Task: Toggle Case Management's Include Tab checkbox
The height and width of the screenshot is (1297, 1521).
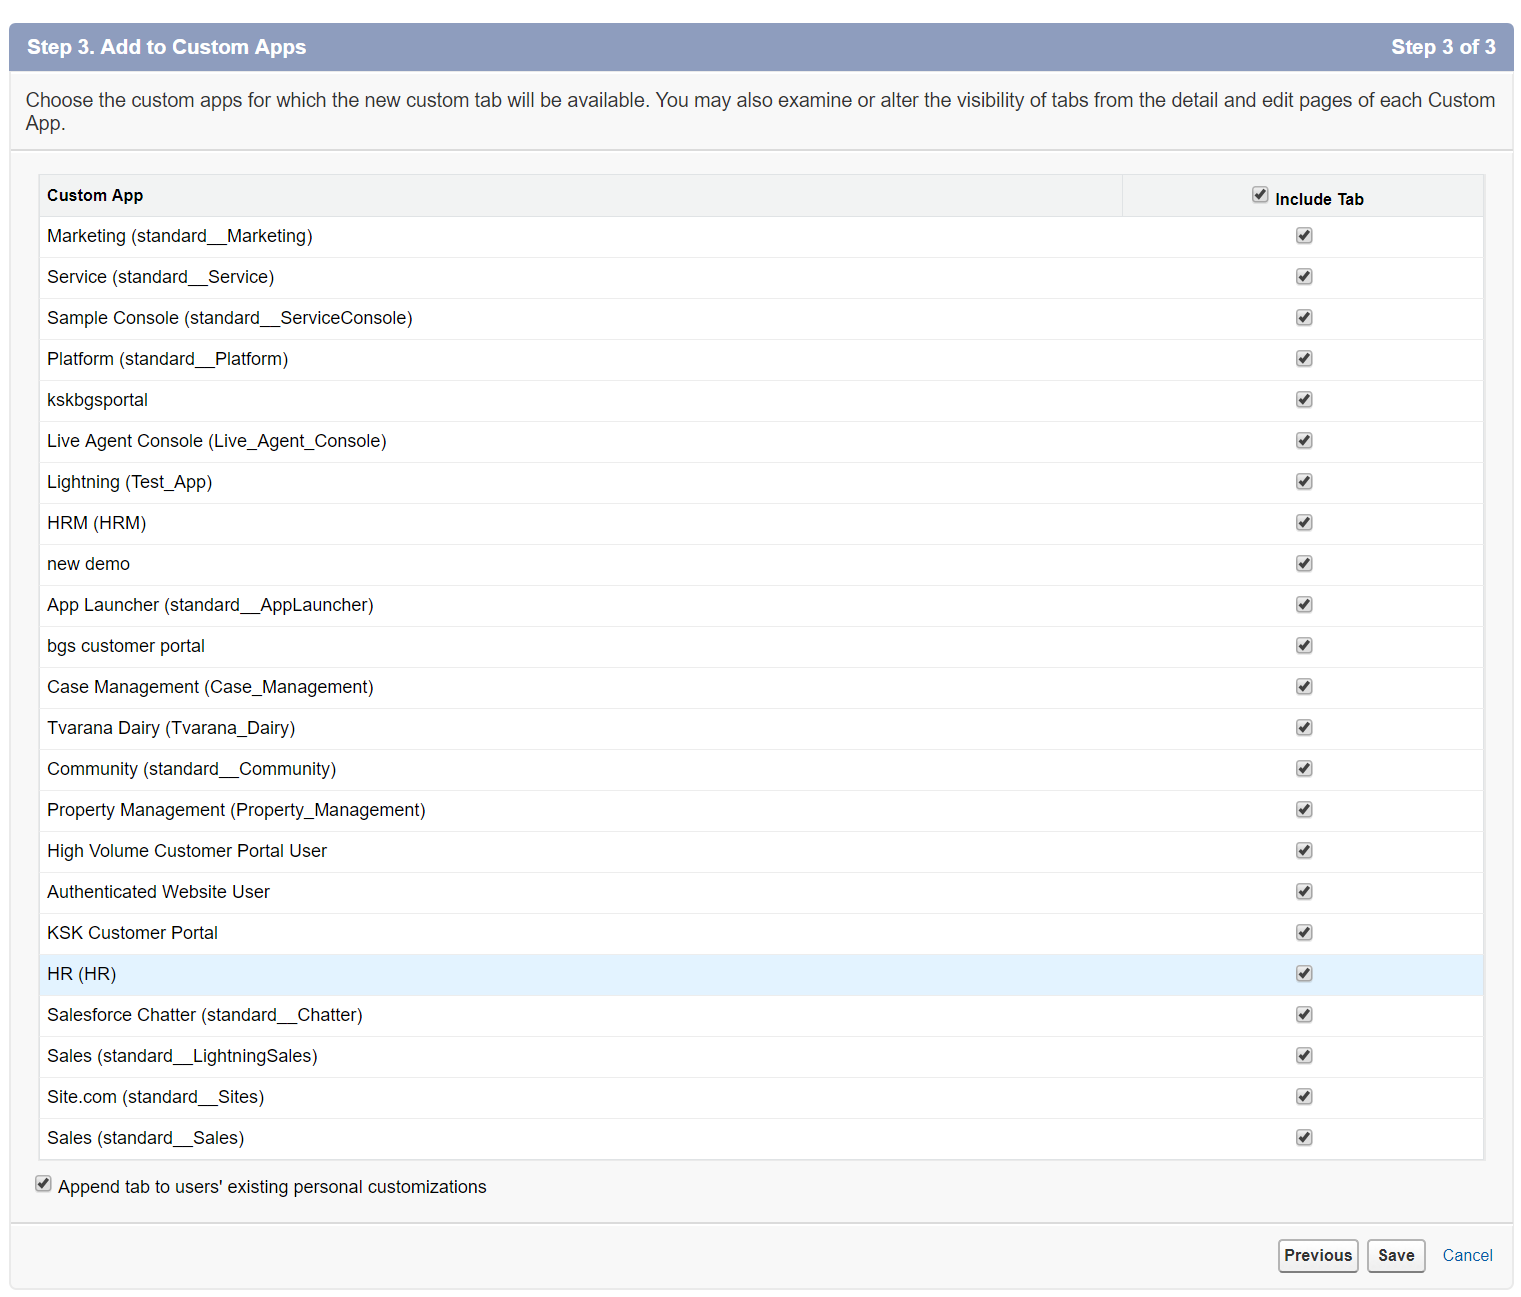Action: tap(1303, 686)
